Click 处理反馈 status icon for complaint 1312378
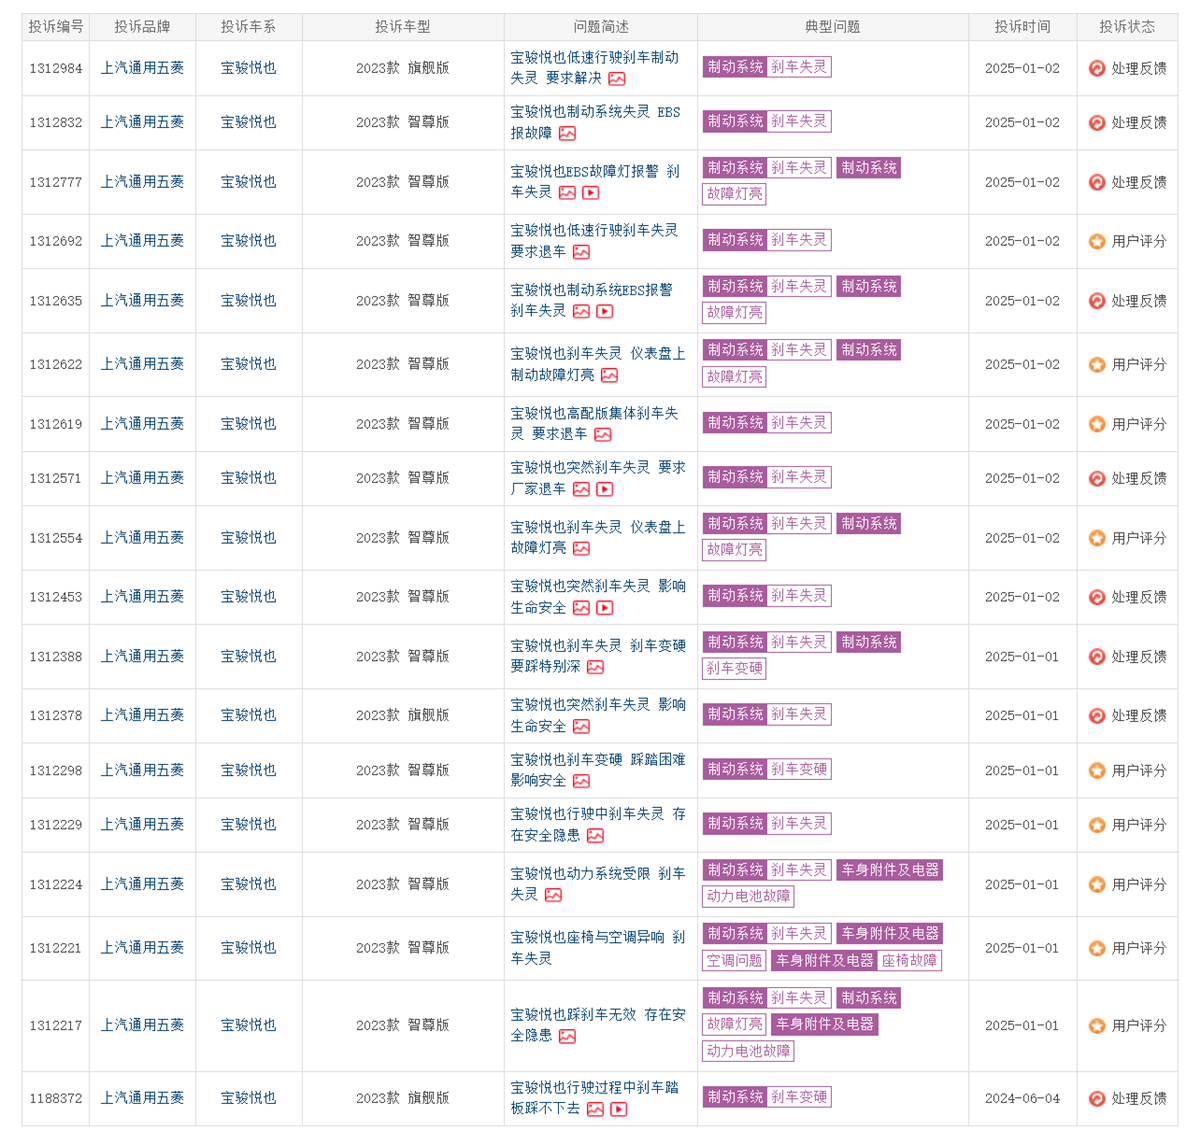The height and width of the screenshot is (1144, 1200). (x=1097, y=716)
